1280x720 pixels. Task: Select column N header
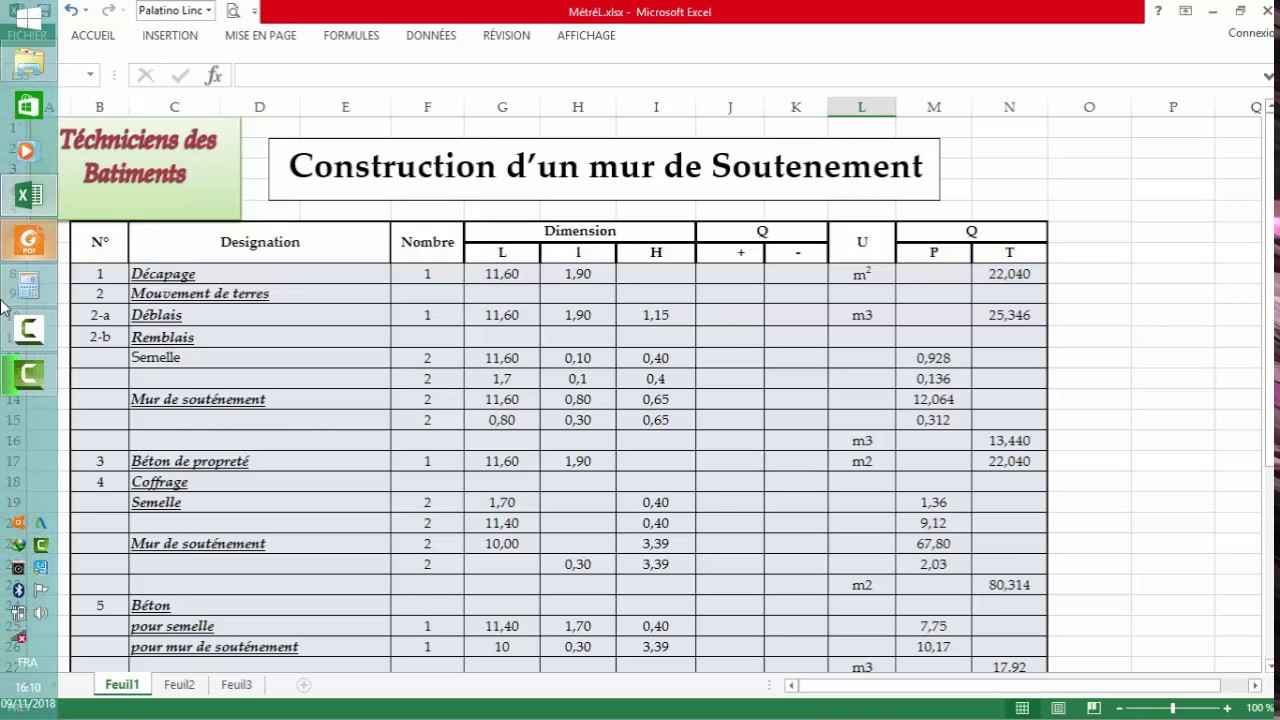point(1009,107)
